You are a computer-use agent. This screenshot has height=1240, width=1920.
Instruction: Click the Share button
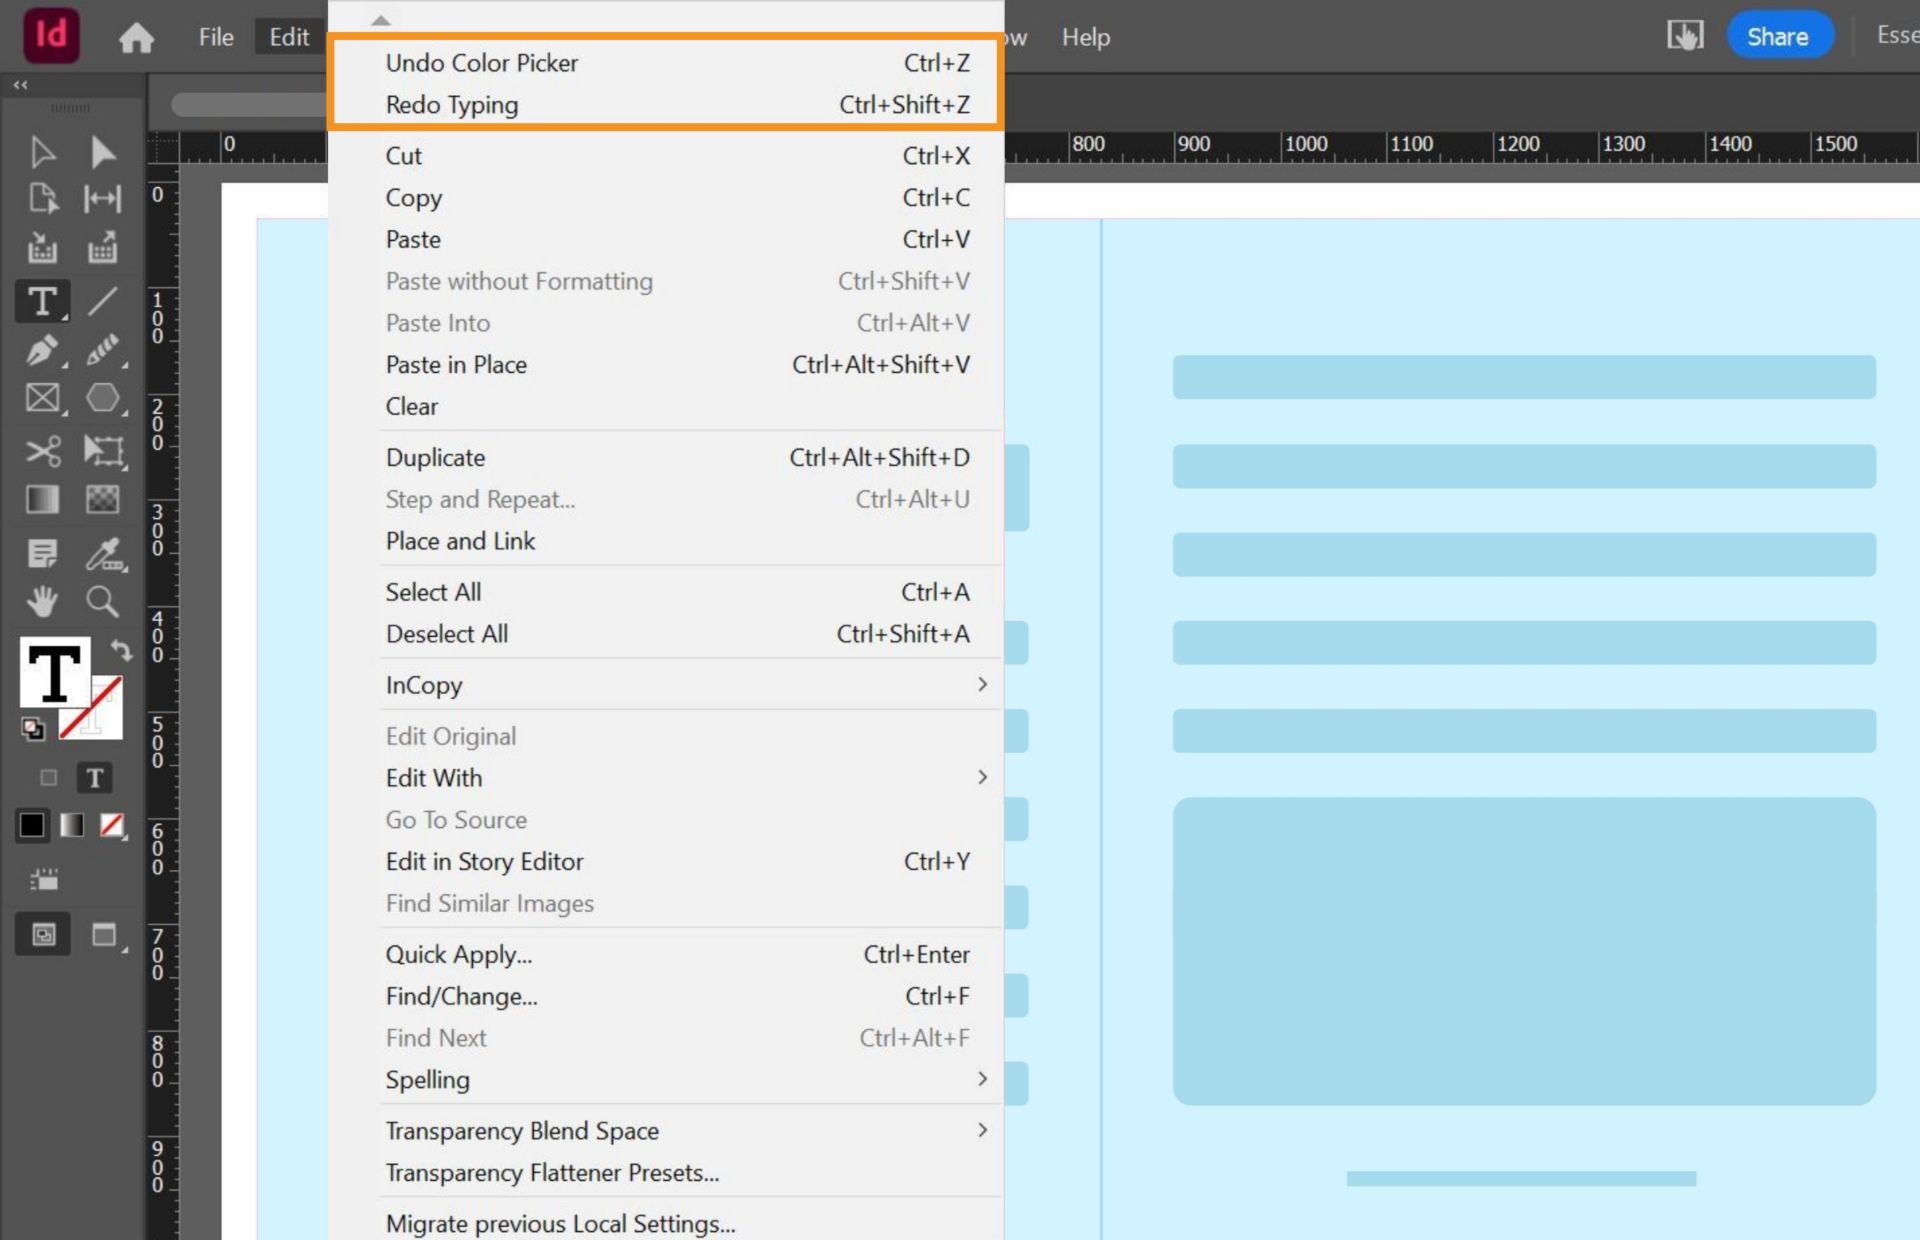[1778, 37]
